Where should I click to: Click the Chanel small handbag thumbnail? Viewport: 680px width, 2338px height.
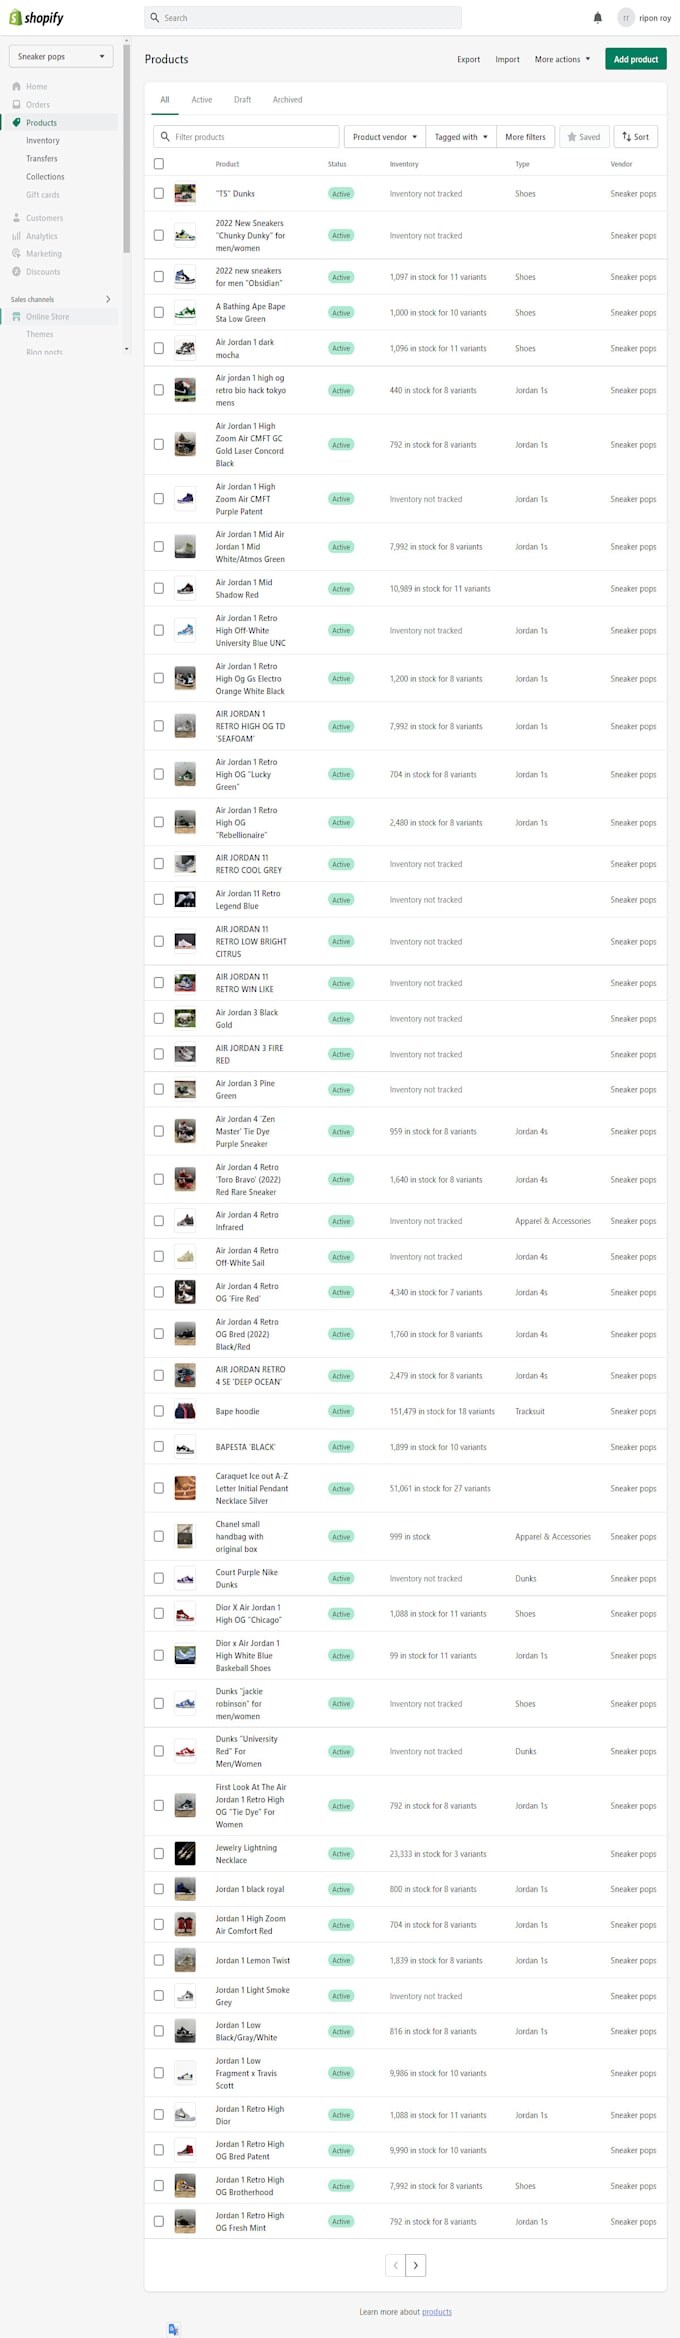pyautogui.click(x=185, y=1536)
